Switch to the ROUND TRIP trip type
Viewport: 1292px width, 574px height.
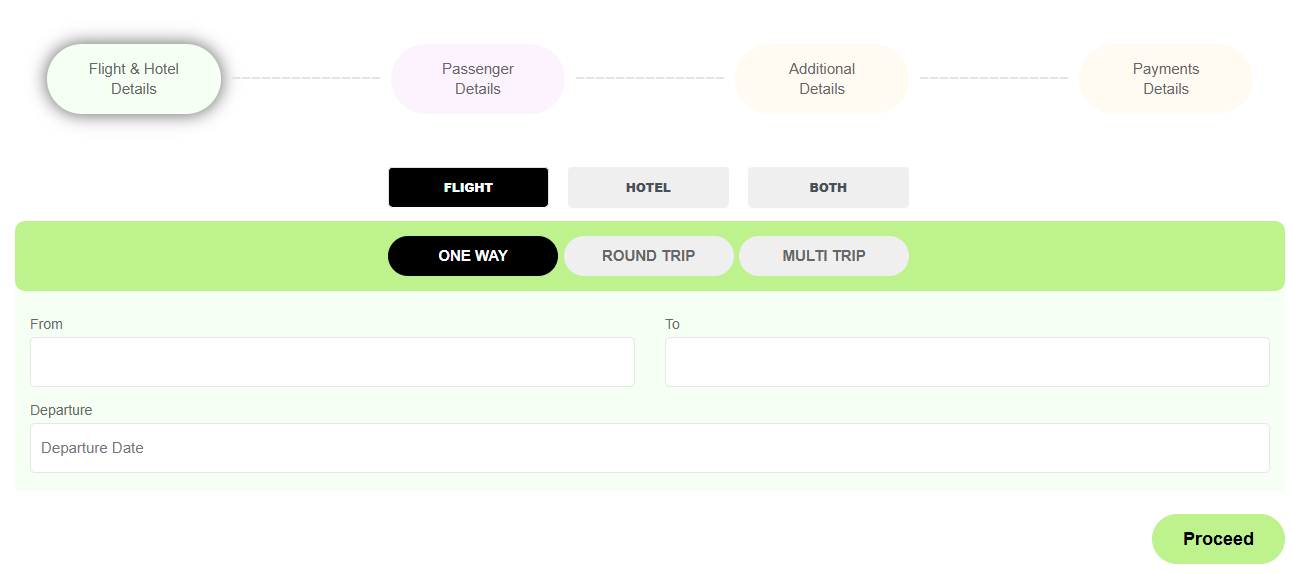click(649, 256)
